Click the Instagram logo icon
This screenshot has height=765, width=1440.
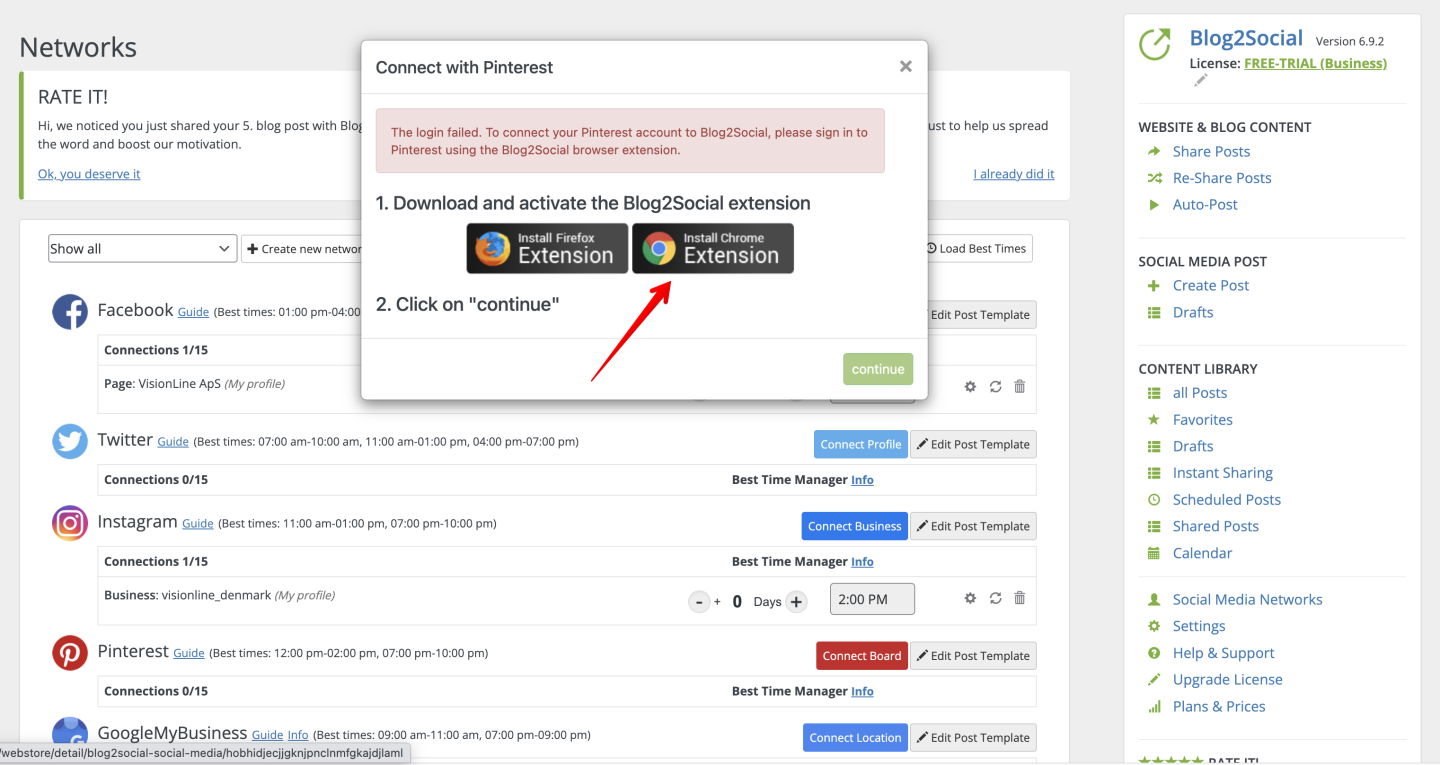(x=70, y=523)
